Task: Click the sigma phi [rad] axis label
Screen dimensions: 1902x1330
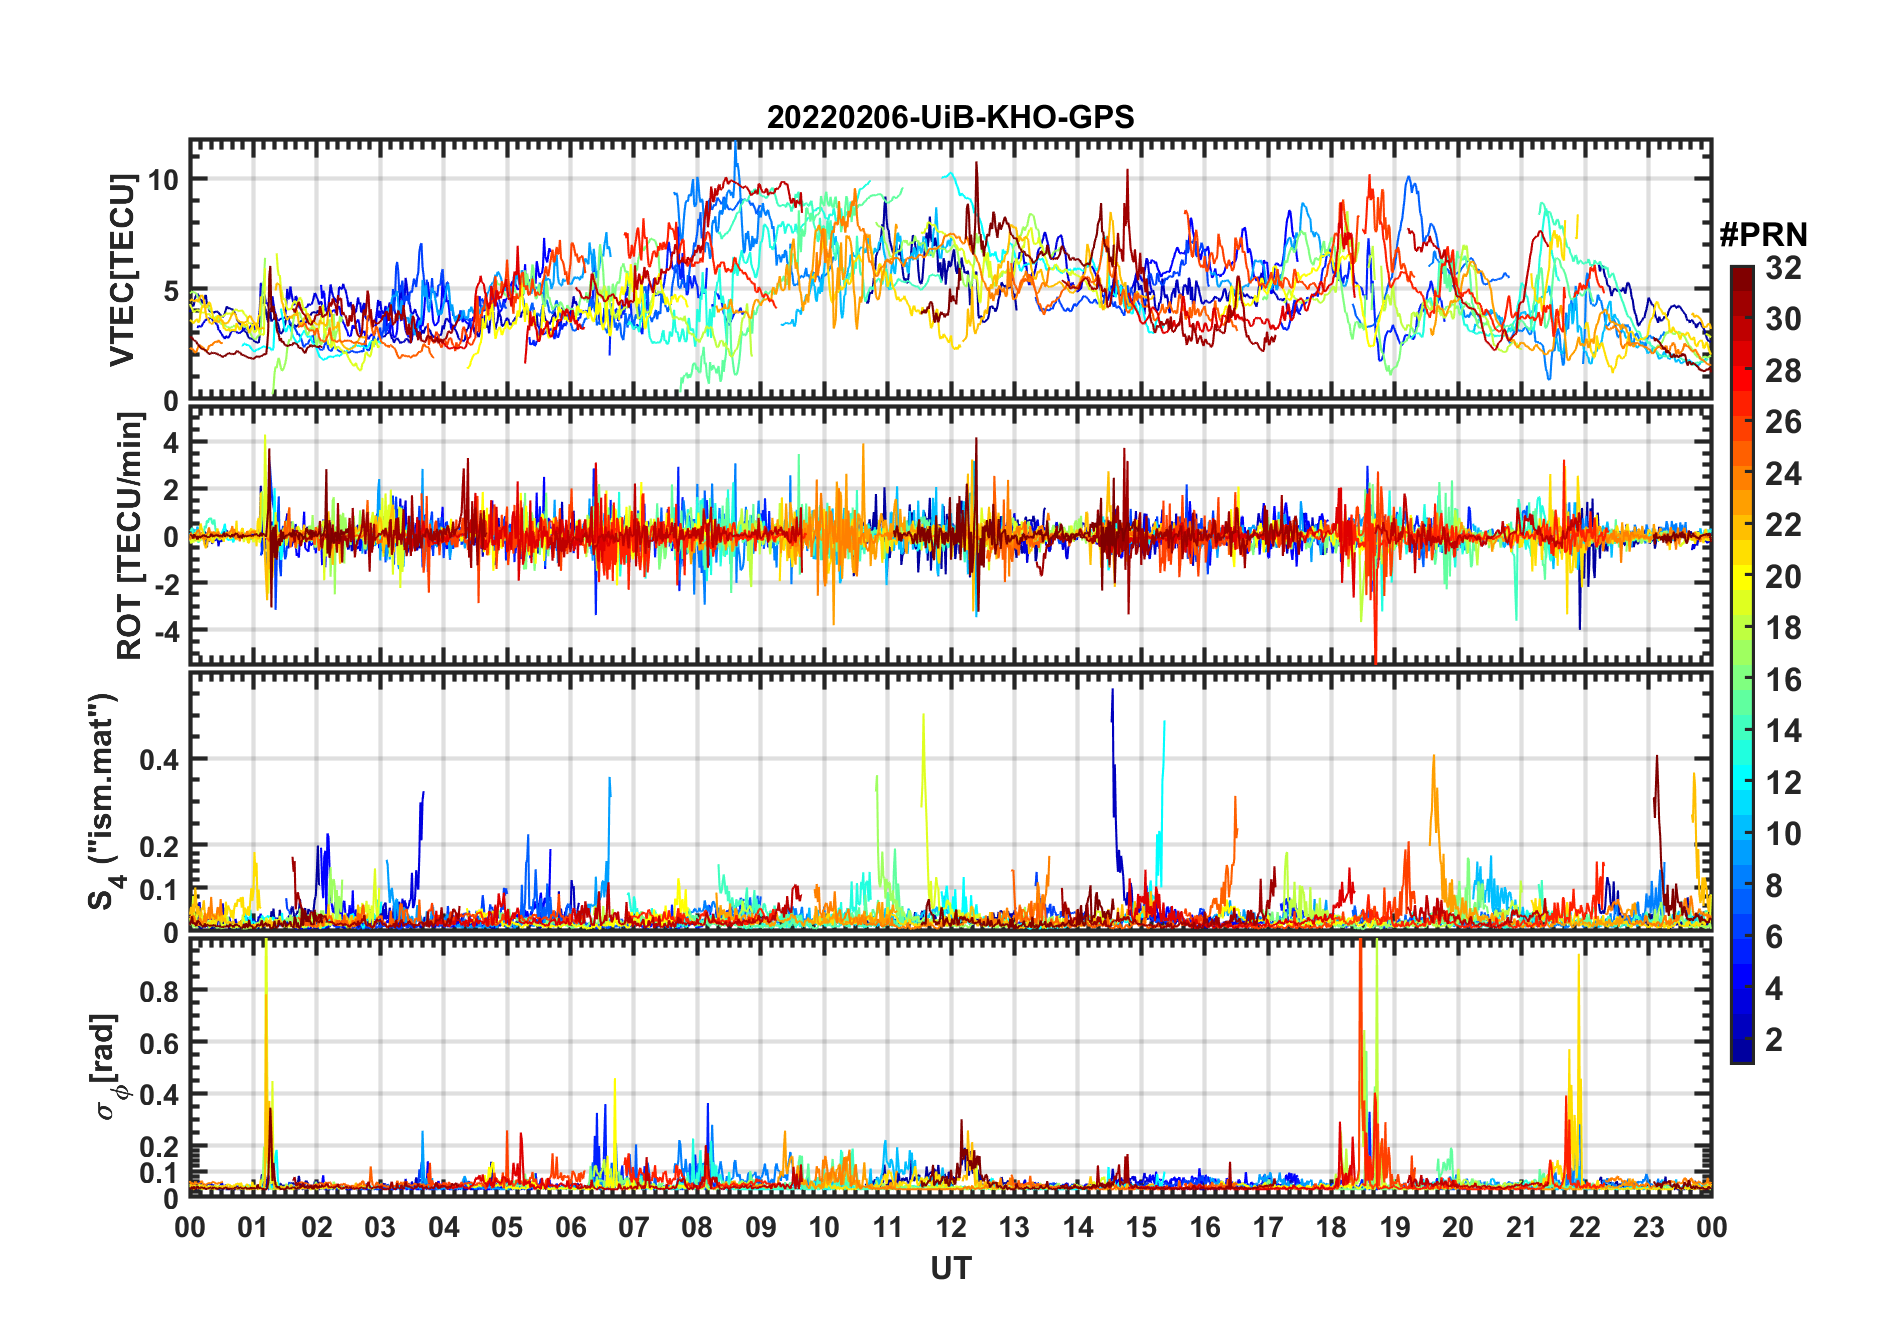Action: pyautogui.click(x=107, y=1067)
